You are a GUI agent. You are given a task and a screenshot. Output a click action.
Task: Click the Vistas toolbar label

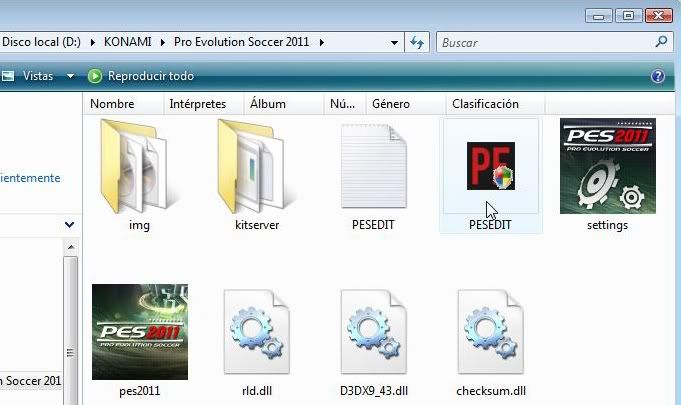coord(38,76)
